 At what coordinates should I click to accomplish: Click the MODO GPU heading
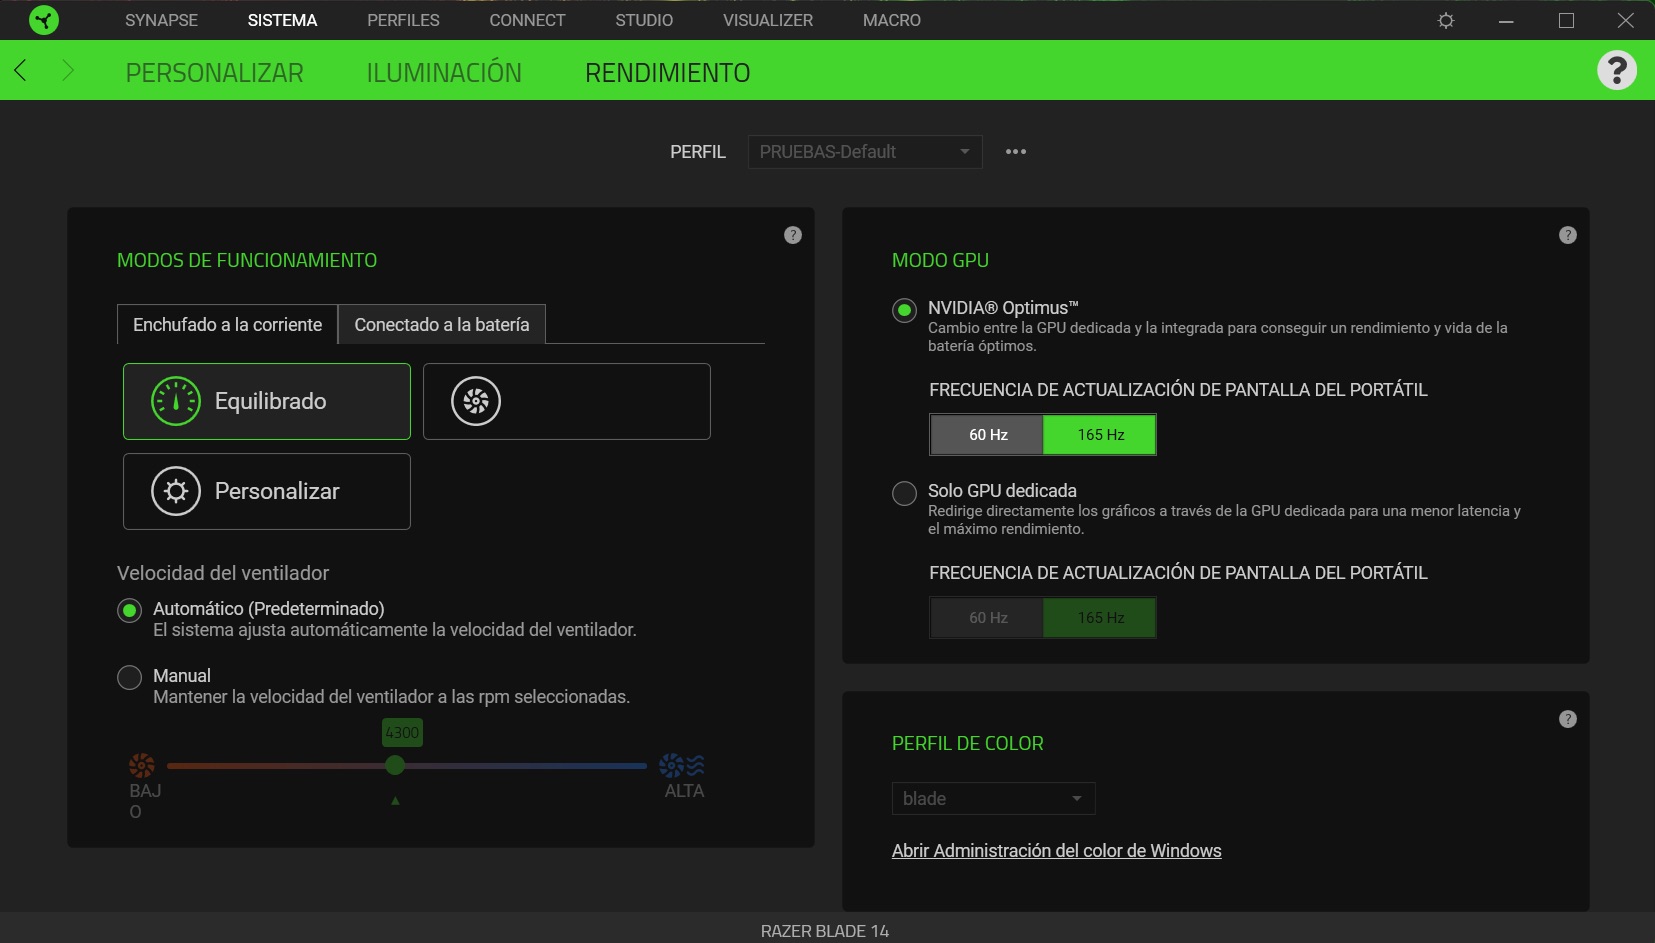pos(940,260)
